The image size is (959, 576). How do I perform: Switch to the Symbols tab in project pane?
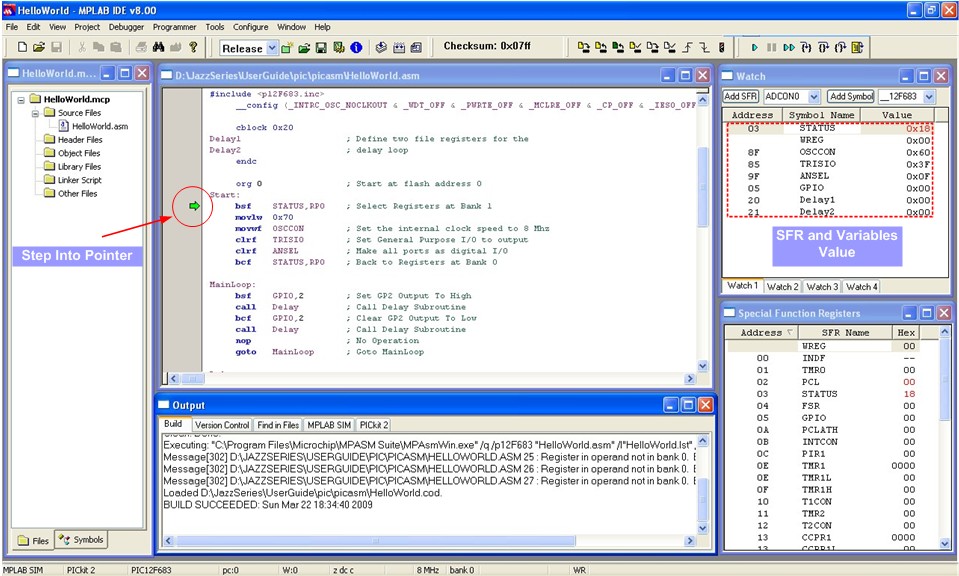(x=83, y=540)
